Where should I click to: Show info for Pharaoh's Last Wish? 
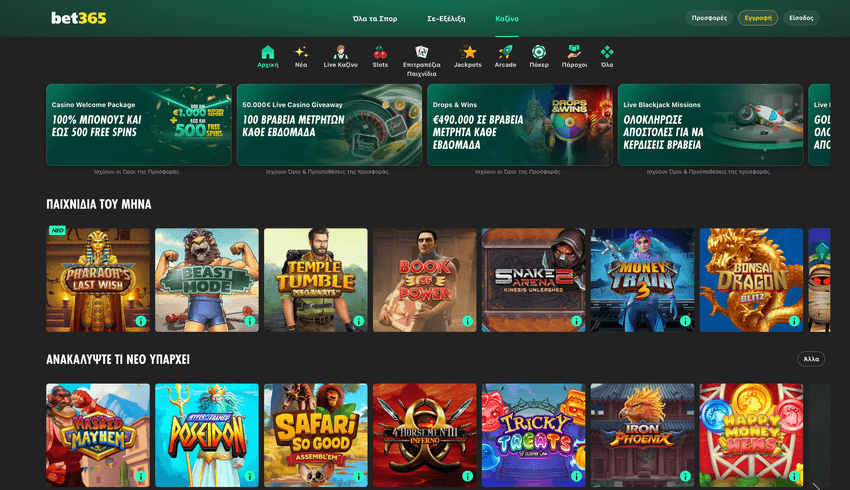(141, 321)
